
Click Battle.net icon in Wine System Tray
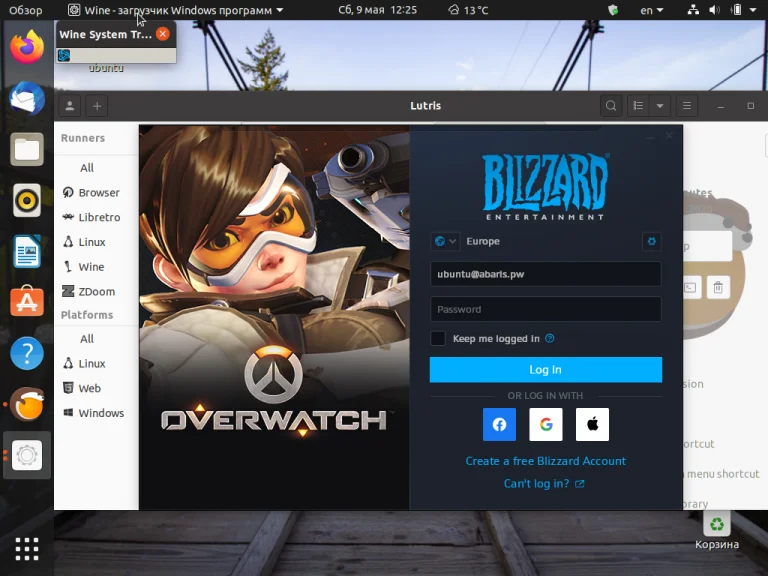point(64,55)
